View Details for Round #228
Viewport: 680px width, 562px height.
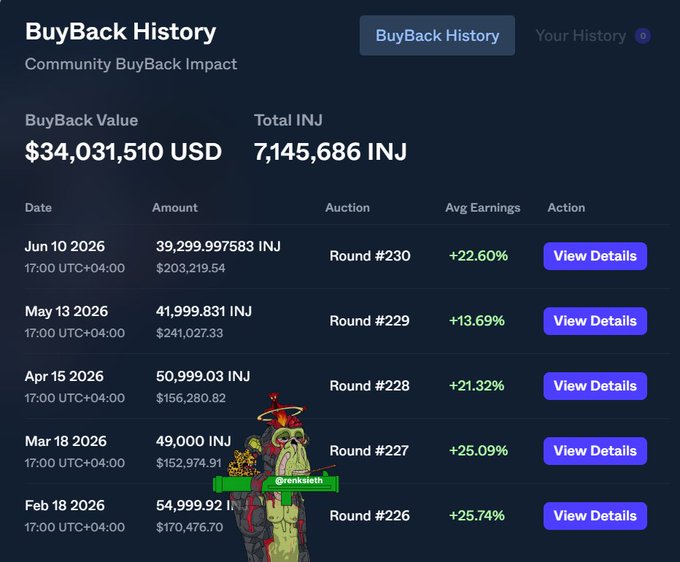coord(595,386)
